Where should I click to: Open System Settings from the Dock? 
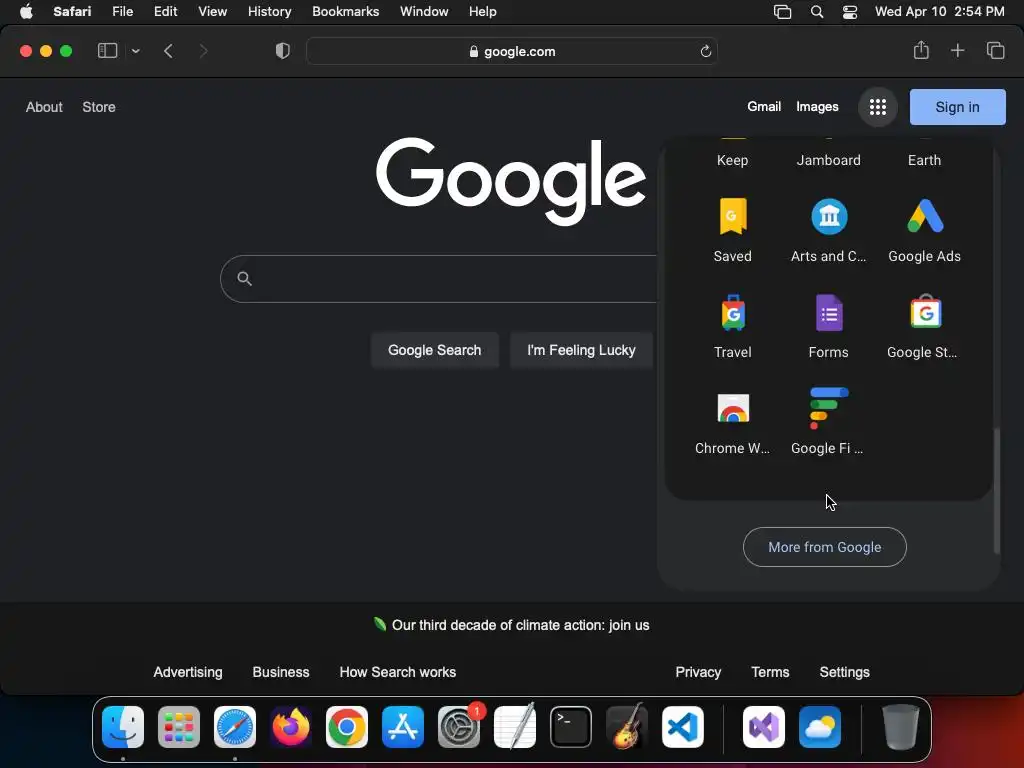click(459, 727)
